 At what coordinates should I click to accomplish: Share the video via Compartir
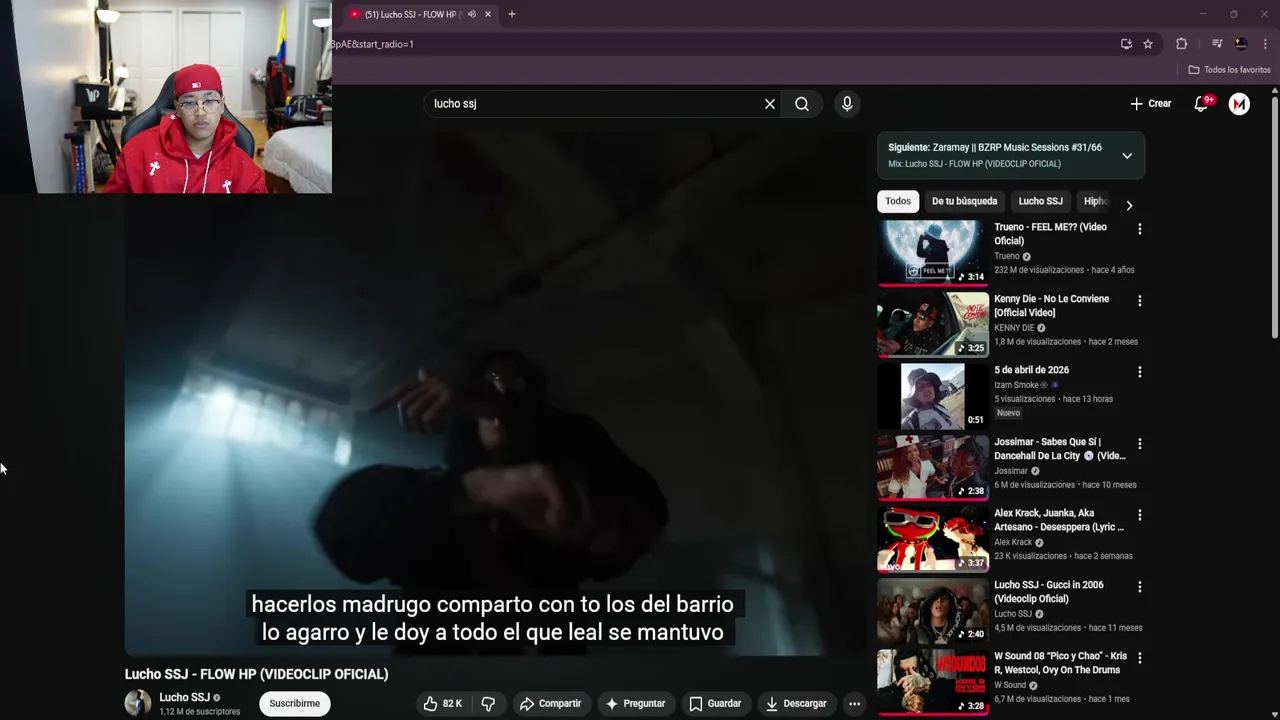point(551,704)
